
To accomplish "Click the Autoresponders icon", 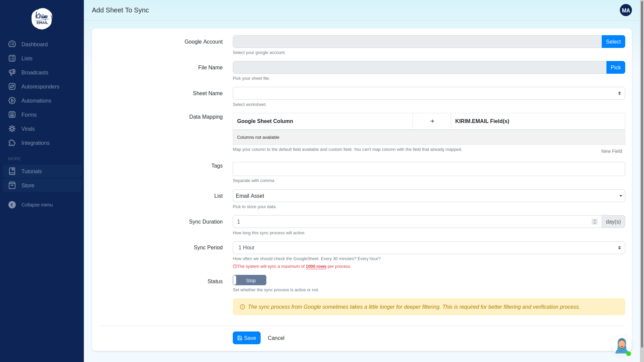I will pyautogui.click(x=12, y=86).
